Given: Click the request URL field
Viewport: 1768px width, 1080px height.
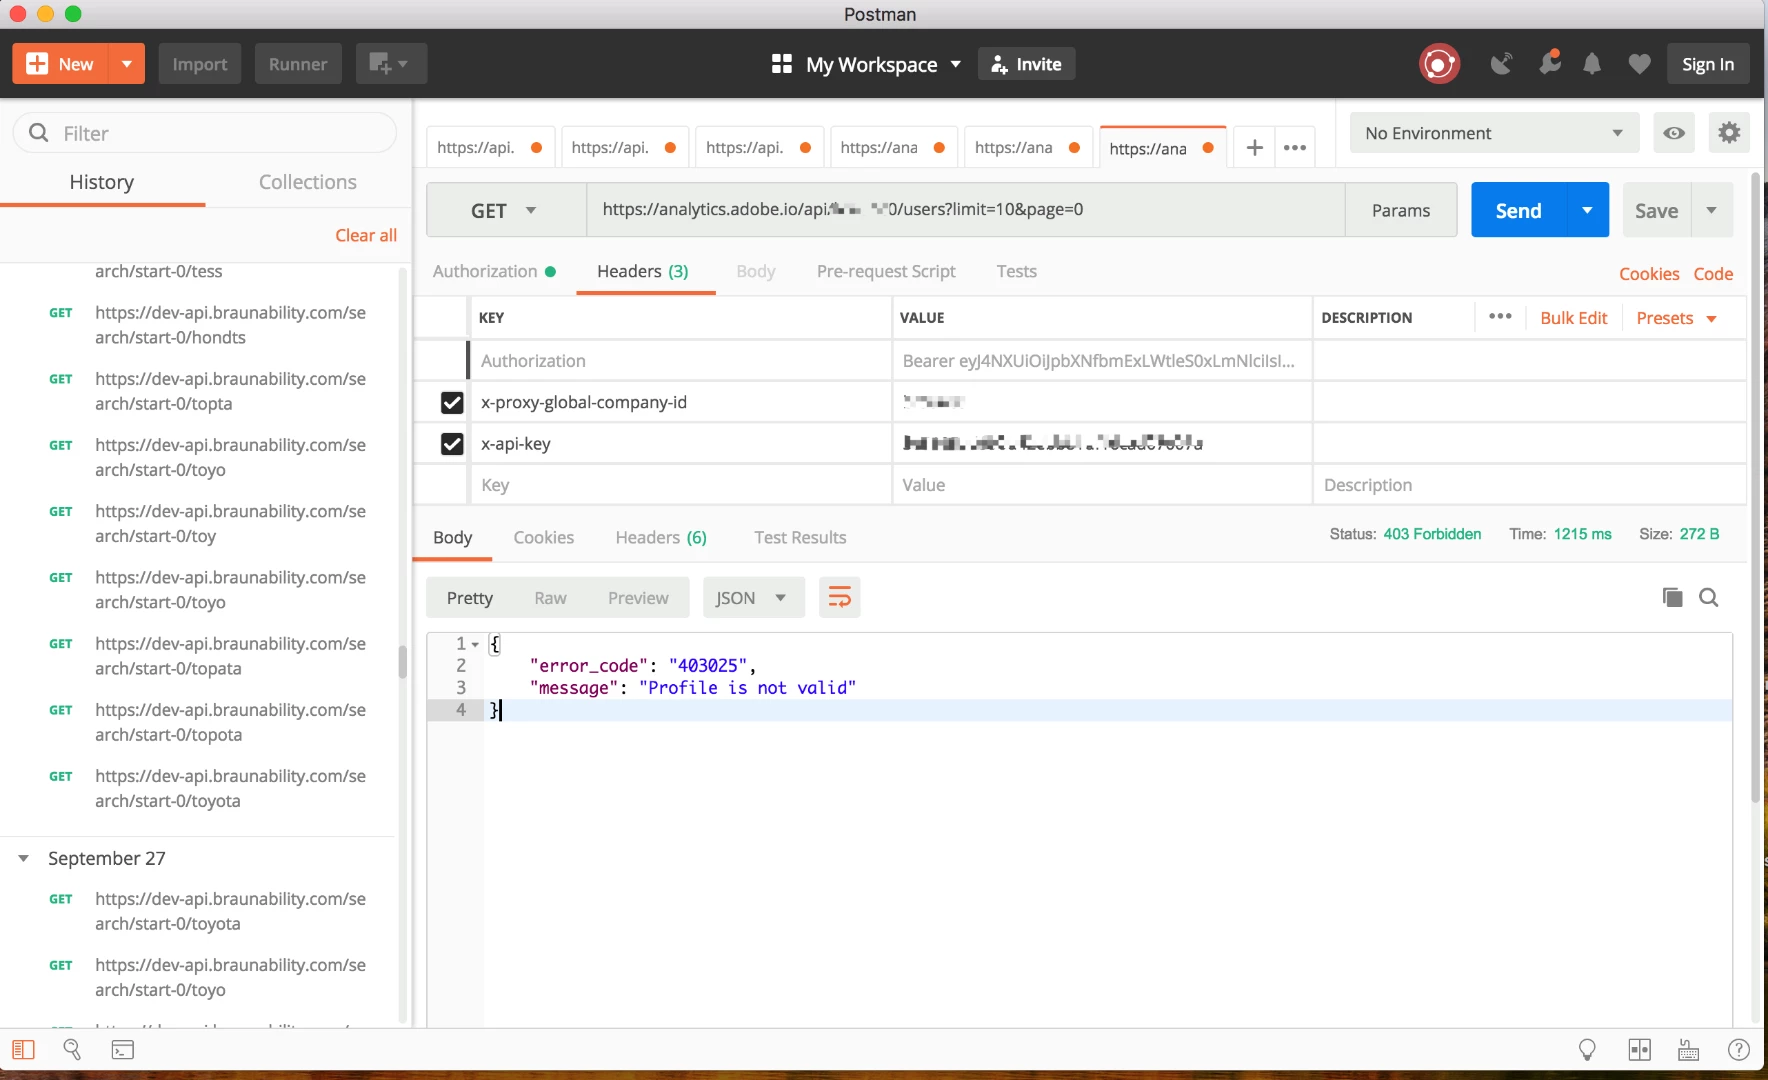Looking at the screenshot, I should (x=966, y=210).
